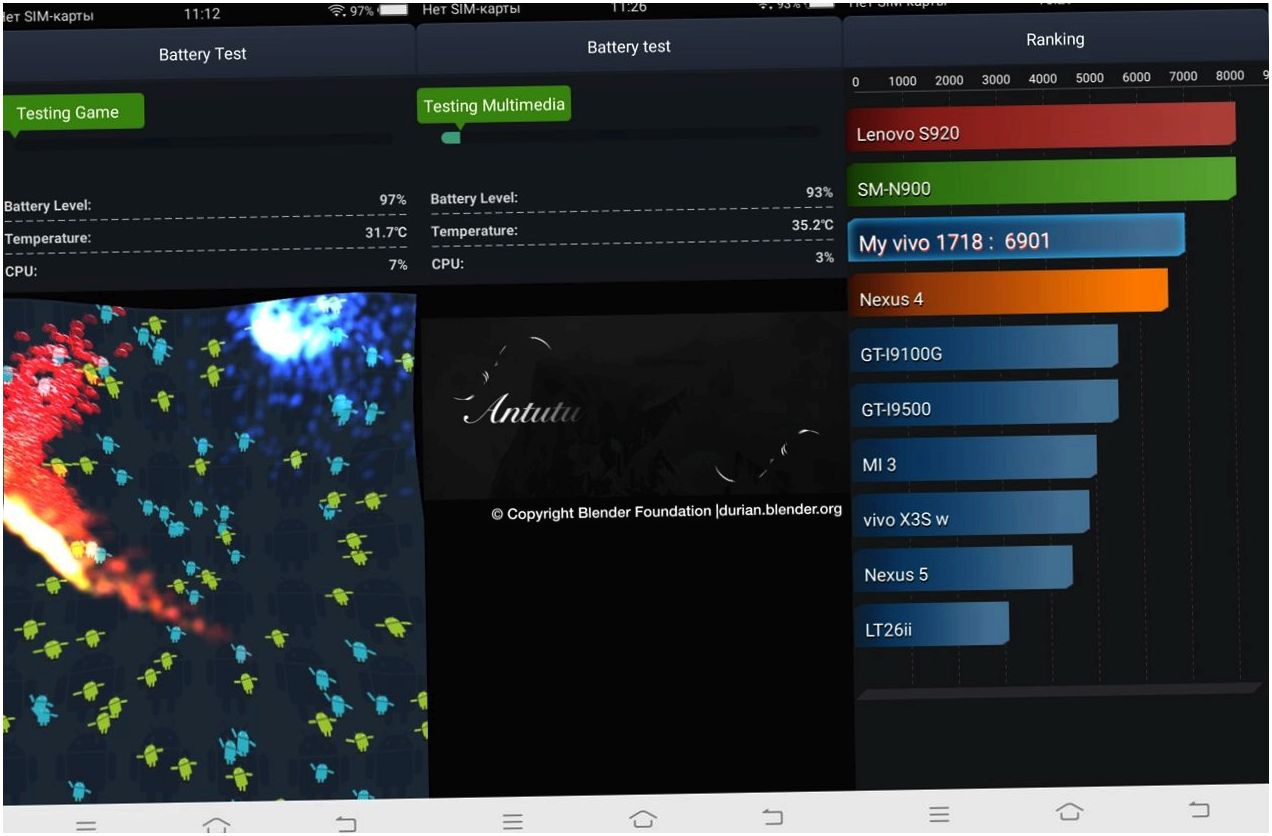Image resolution: width=1272 pixels, height=836 pixels.
Task: Select the My vivo 1718 : 6901 bar
Action: [x=1016, y=239]
